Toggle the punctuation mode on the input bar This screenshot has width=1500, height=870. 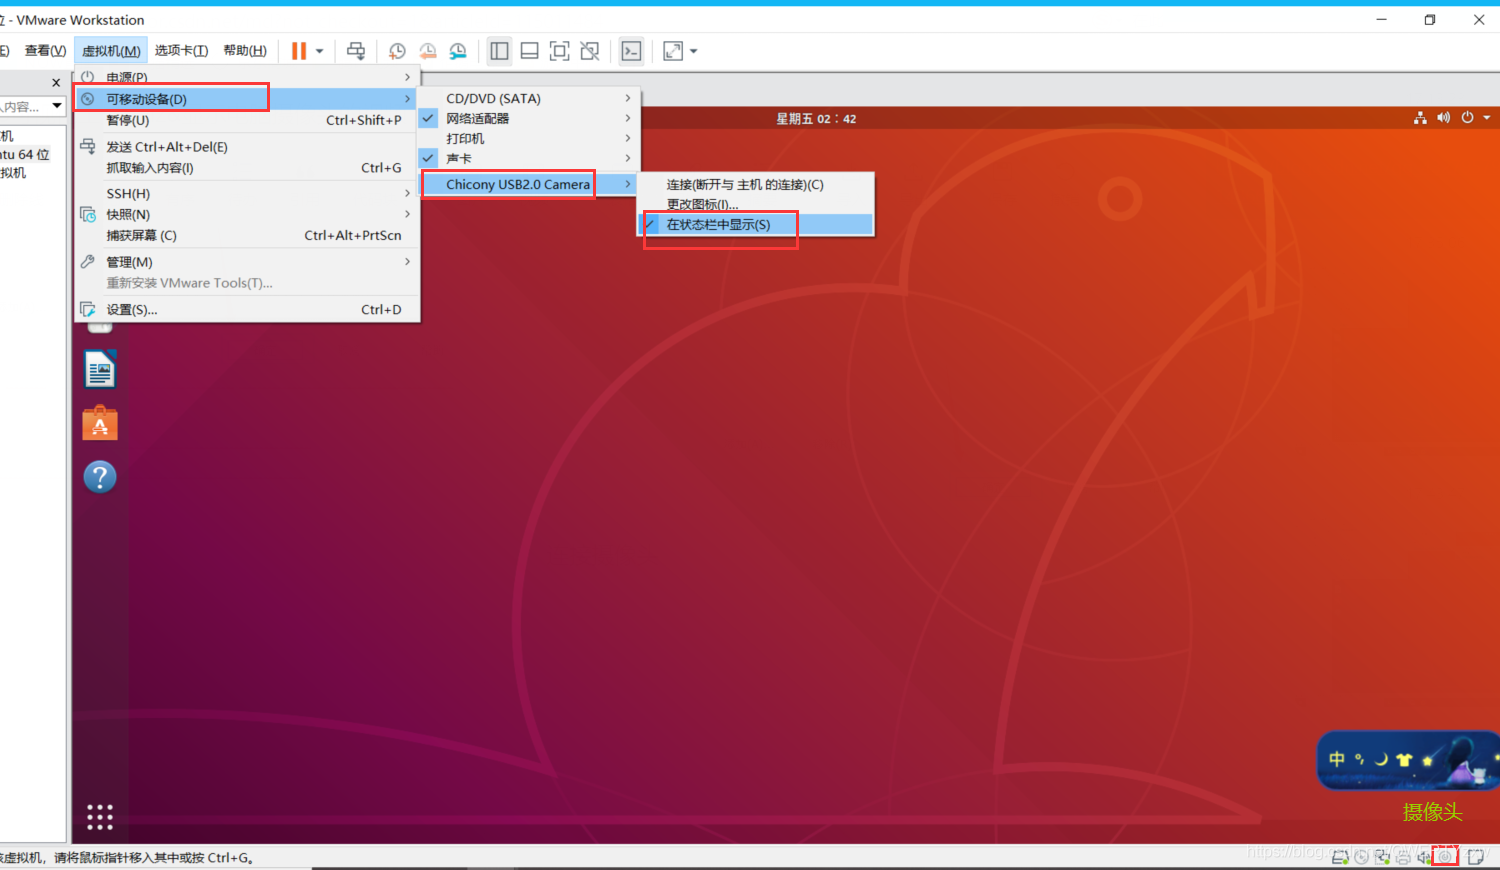(1359, 759)
